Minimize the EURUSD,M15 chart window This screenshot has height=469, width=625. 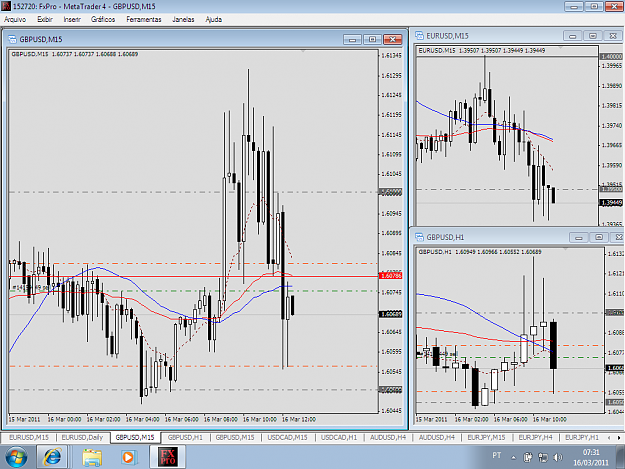point(572,36)
